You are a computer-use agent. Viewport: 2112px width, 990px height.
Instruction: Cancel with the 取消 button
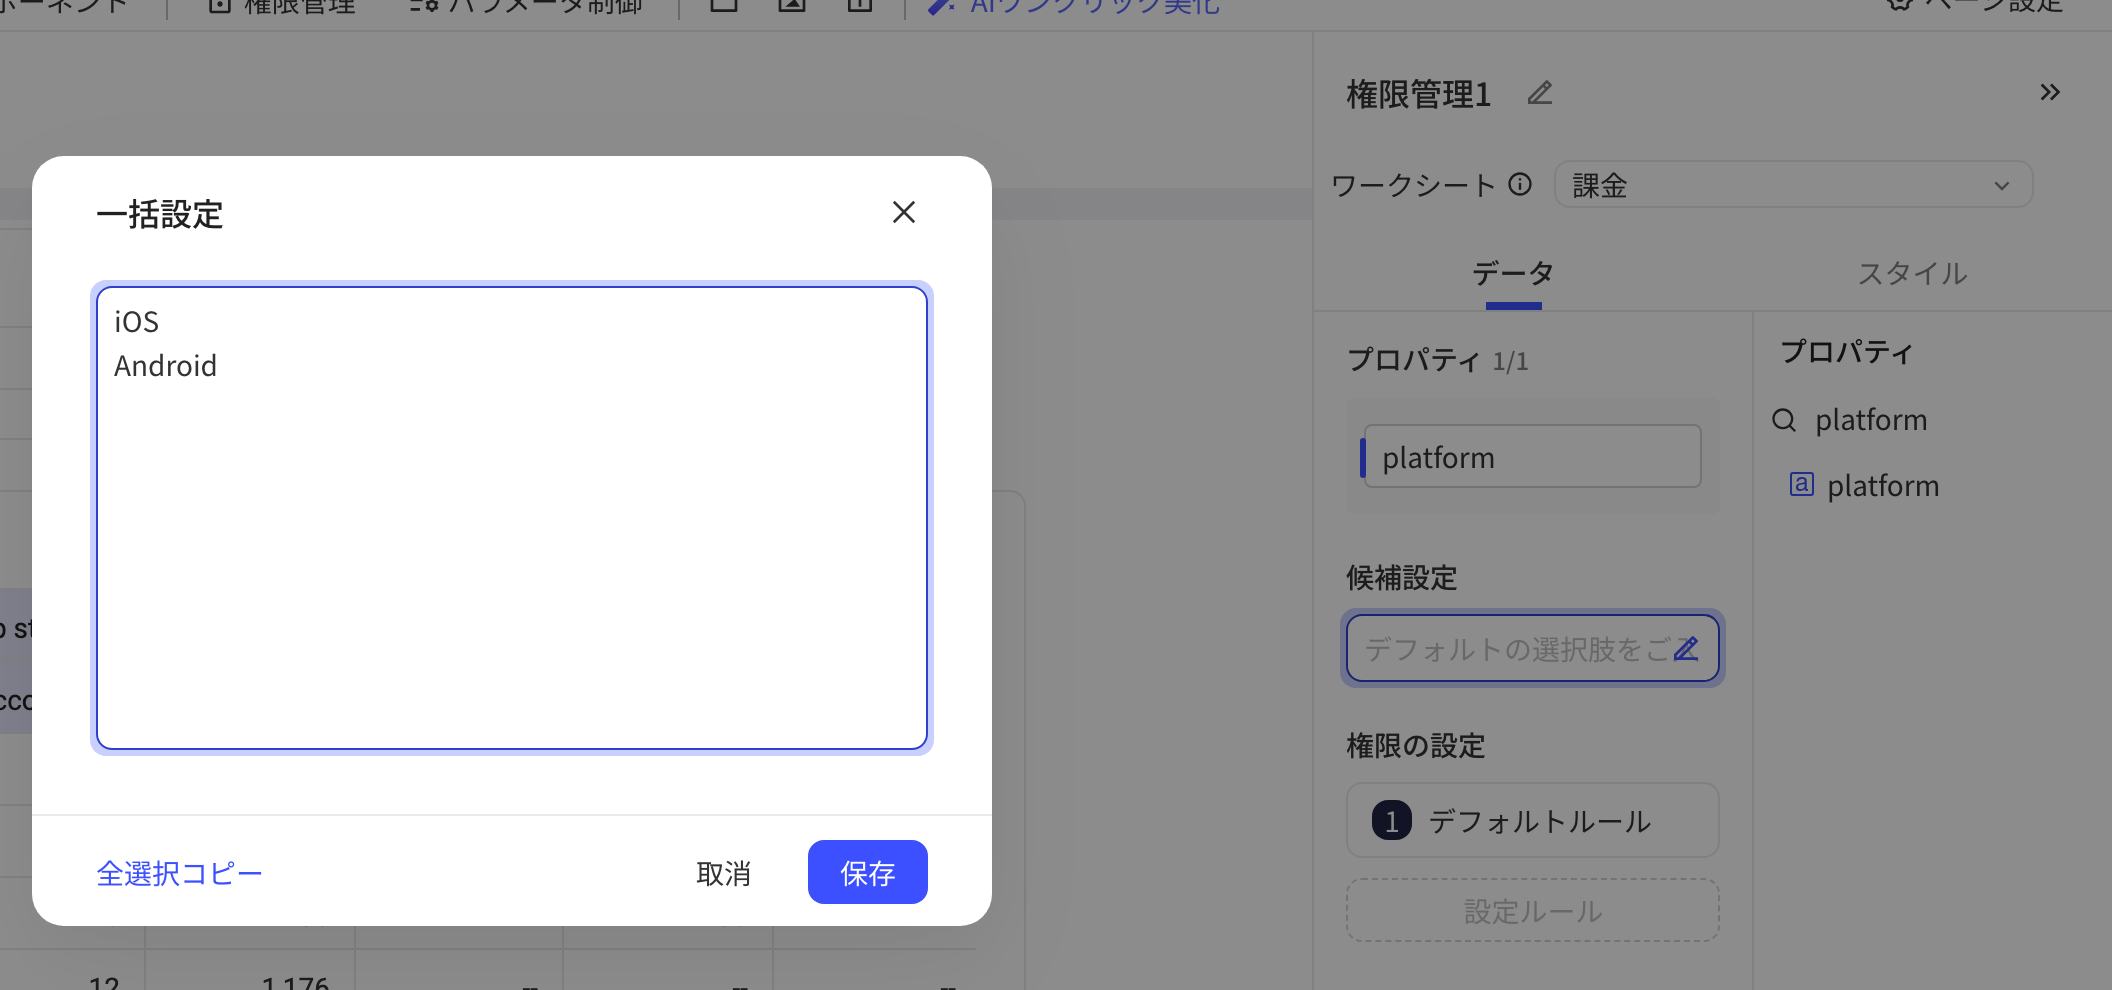click(723, 873)
